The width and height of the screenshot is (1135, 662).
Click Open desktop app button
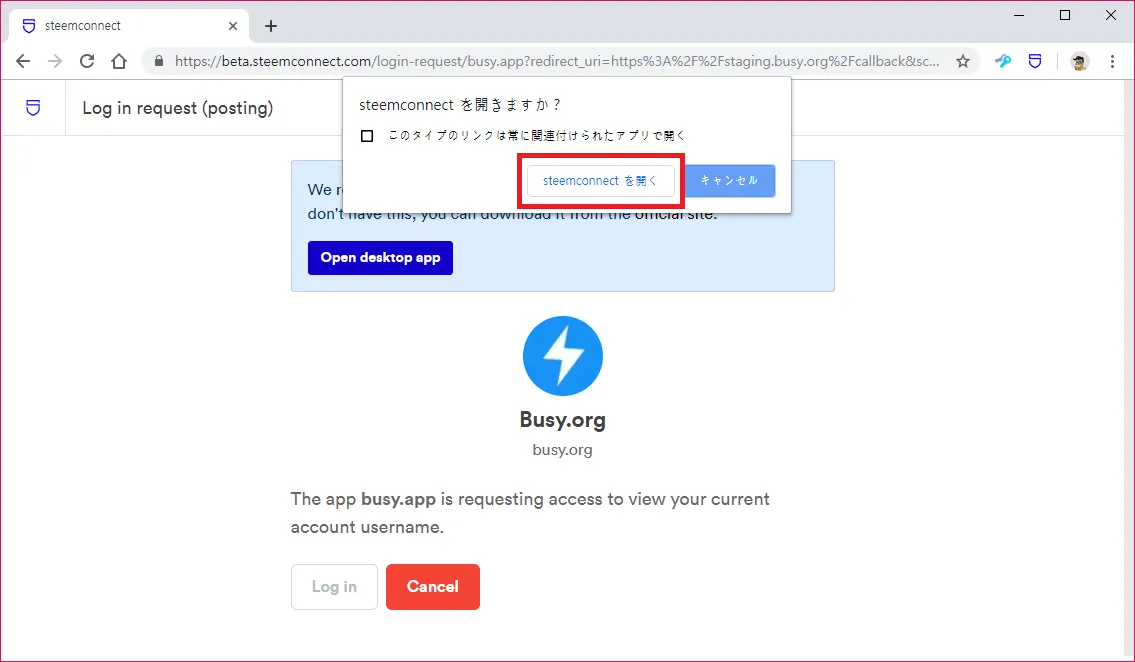coord(380,258)
